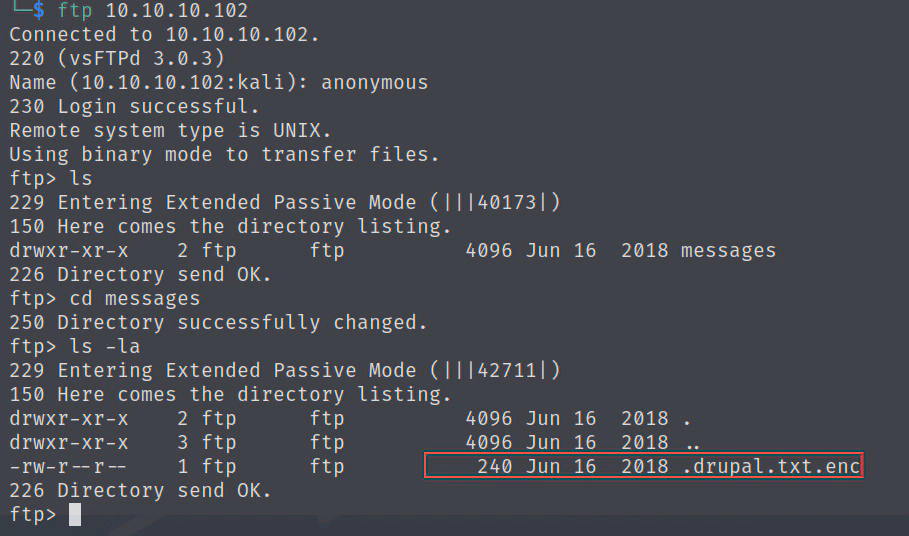This screenshot has width=909, height=536.
Task: Click the Connected to 10.10.10.102 line
Action: pyautogui.click(x=164, y=34)
